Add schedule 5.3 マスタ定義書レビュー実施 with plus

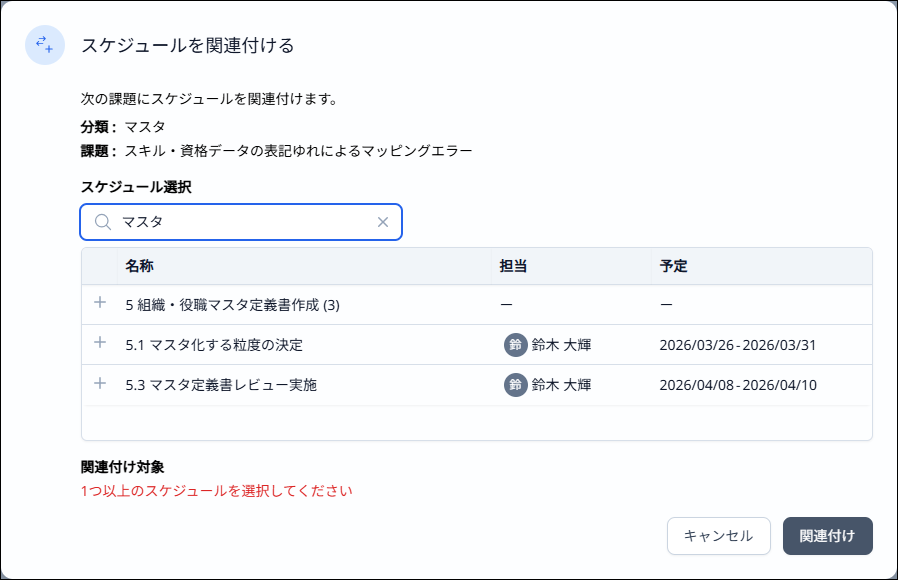pyautogui.click(x=99, y=383)
